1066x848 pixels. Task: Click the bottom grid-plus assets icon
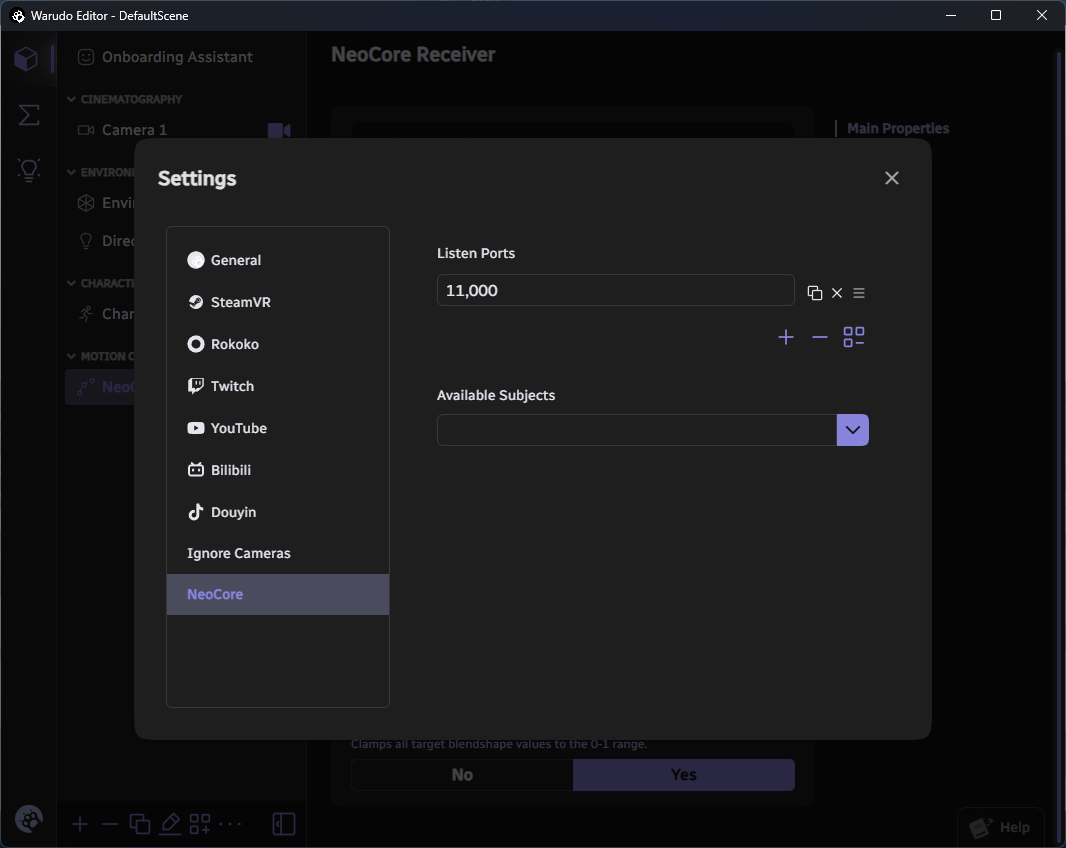200,824
